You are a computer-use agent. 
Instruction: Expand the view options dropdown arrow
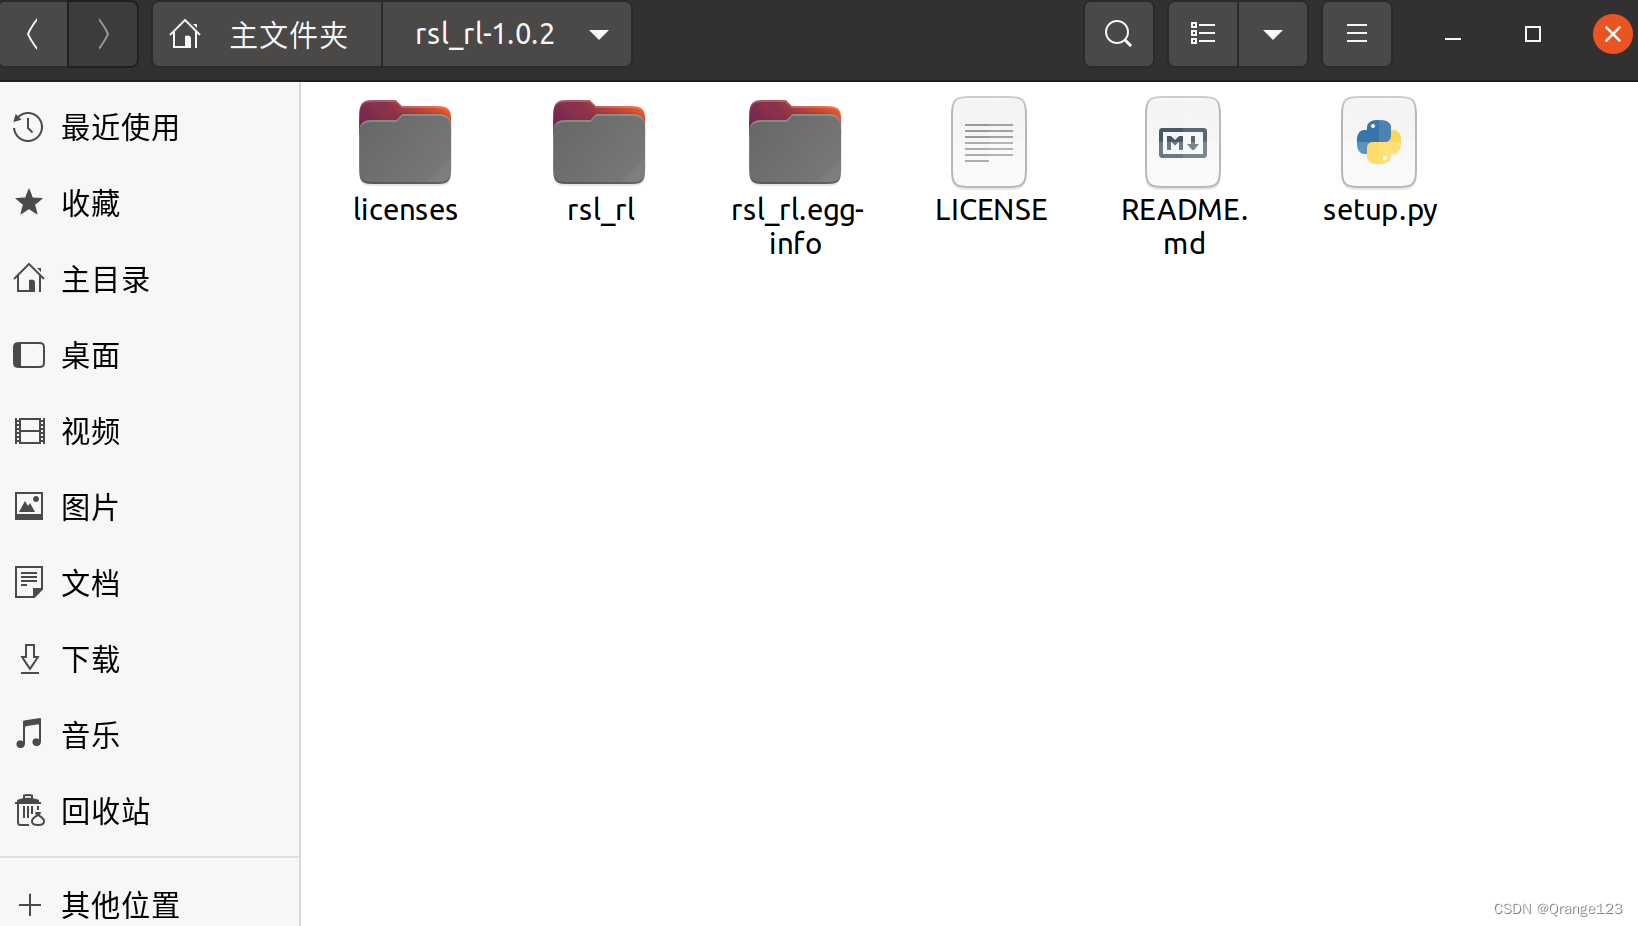point(1273,34)
